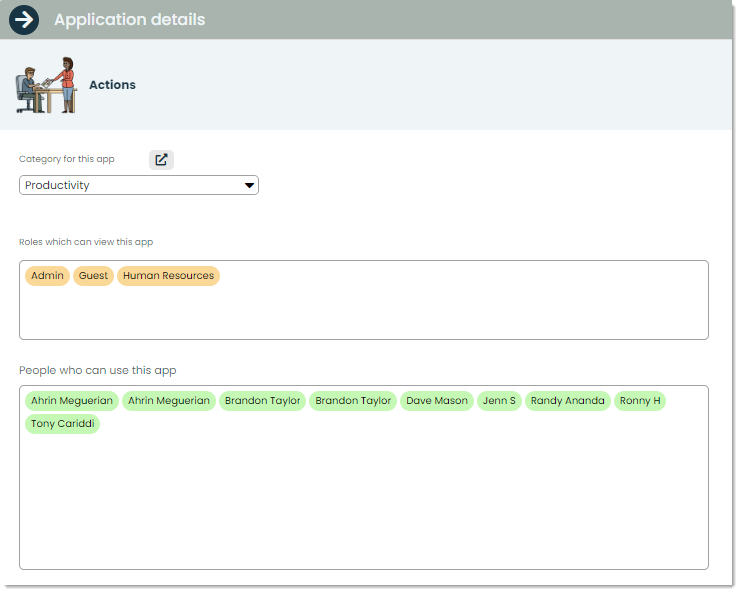Select the Tony Cariddi person tag
The image size is (740, 593).
(x=62, y=424)
